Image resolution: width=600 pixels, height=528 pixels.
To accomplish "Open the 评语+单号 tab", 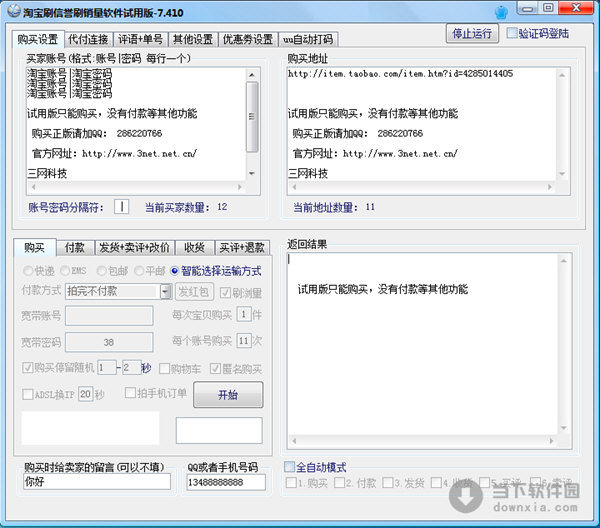I will (x=140, y=39).
